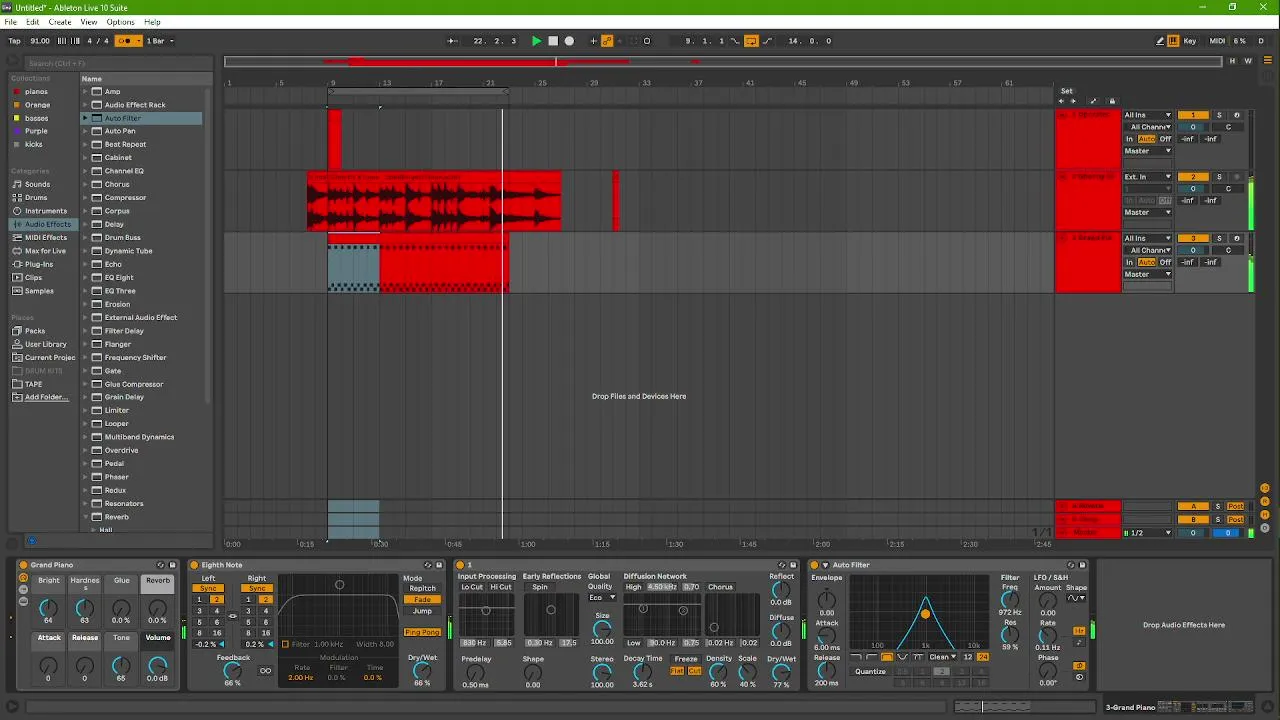Open the Edit menu
1280x720 pixels.
(x=33, y=22)
